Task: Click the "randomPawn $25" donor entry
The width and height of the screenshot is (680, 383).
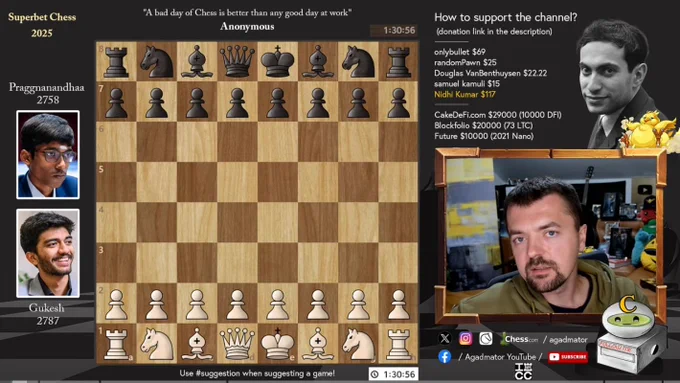Action: pyautogui.click(x=465, y=62)
